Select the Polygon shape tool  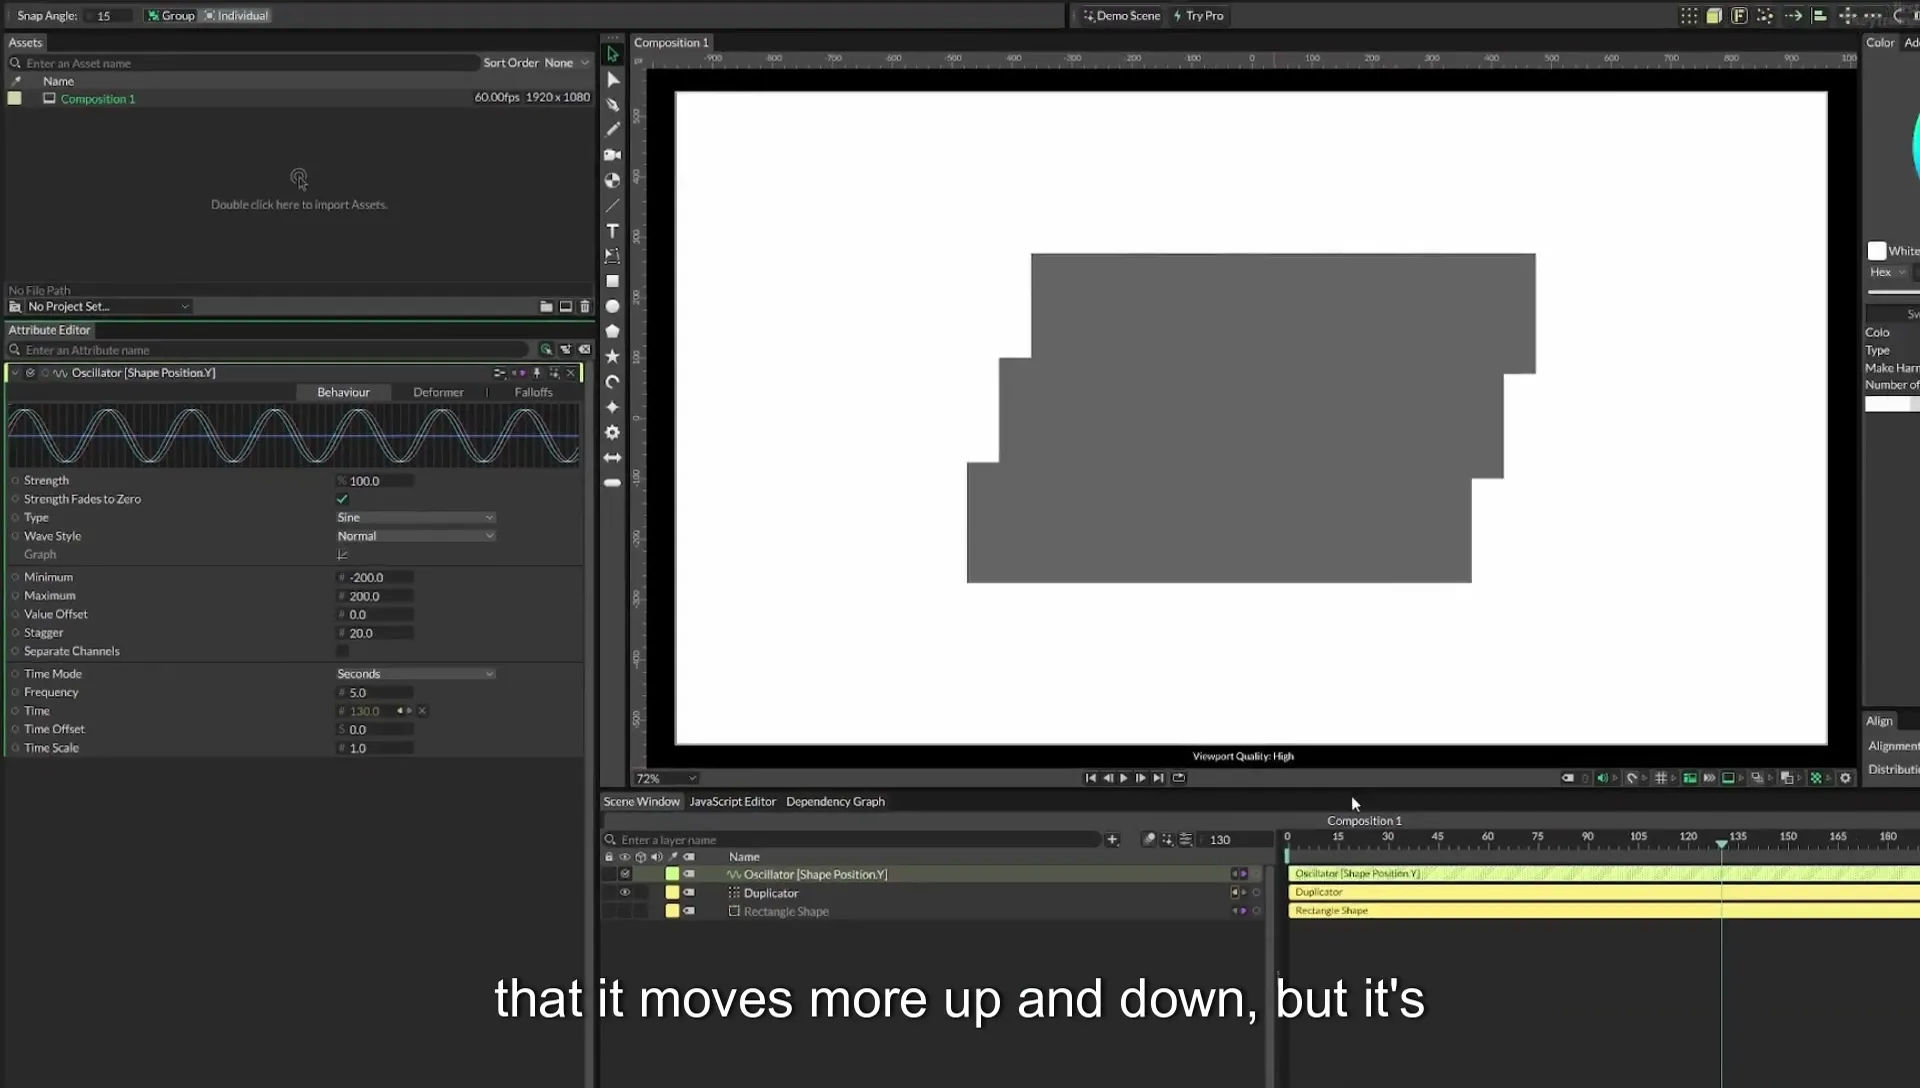point(613,331)
